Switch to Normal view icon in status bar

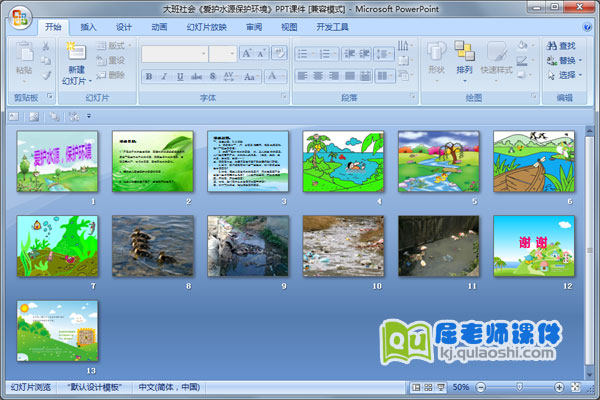(x=416, y=387)
